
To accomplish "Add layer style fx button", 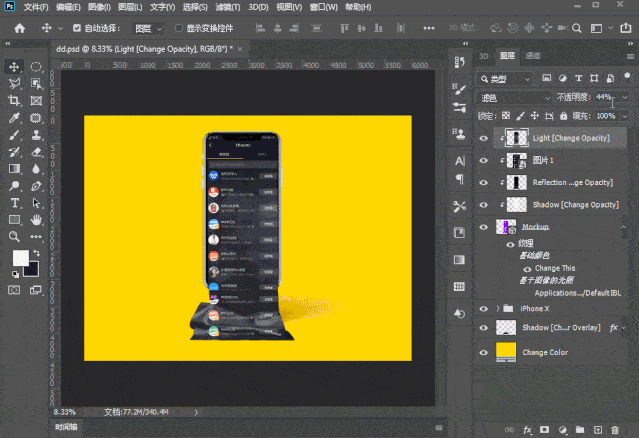I will [x=527, y=430].
